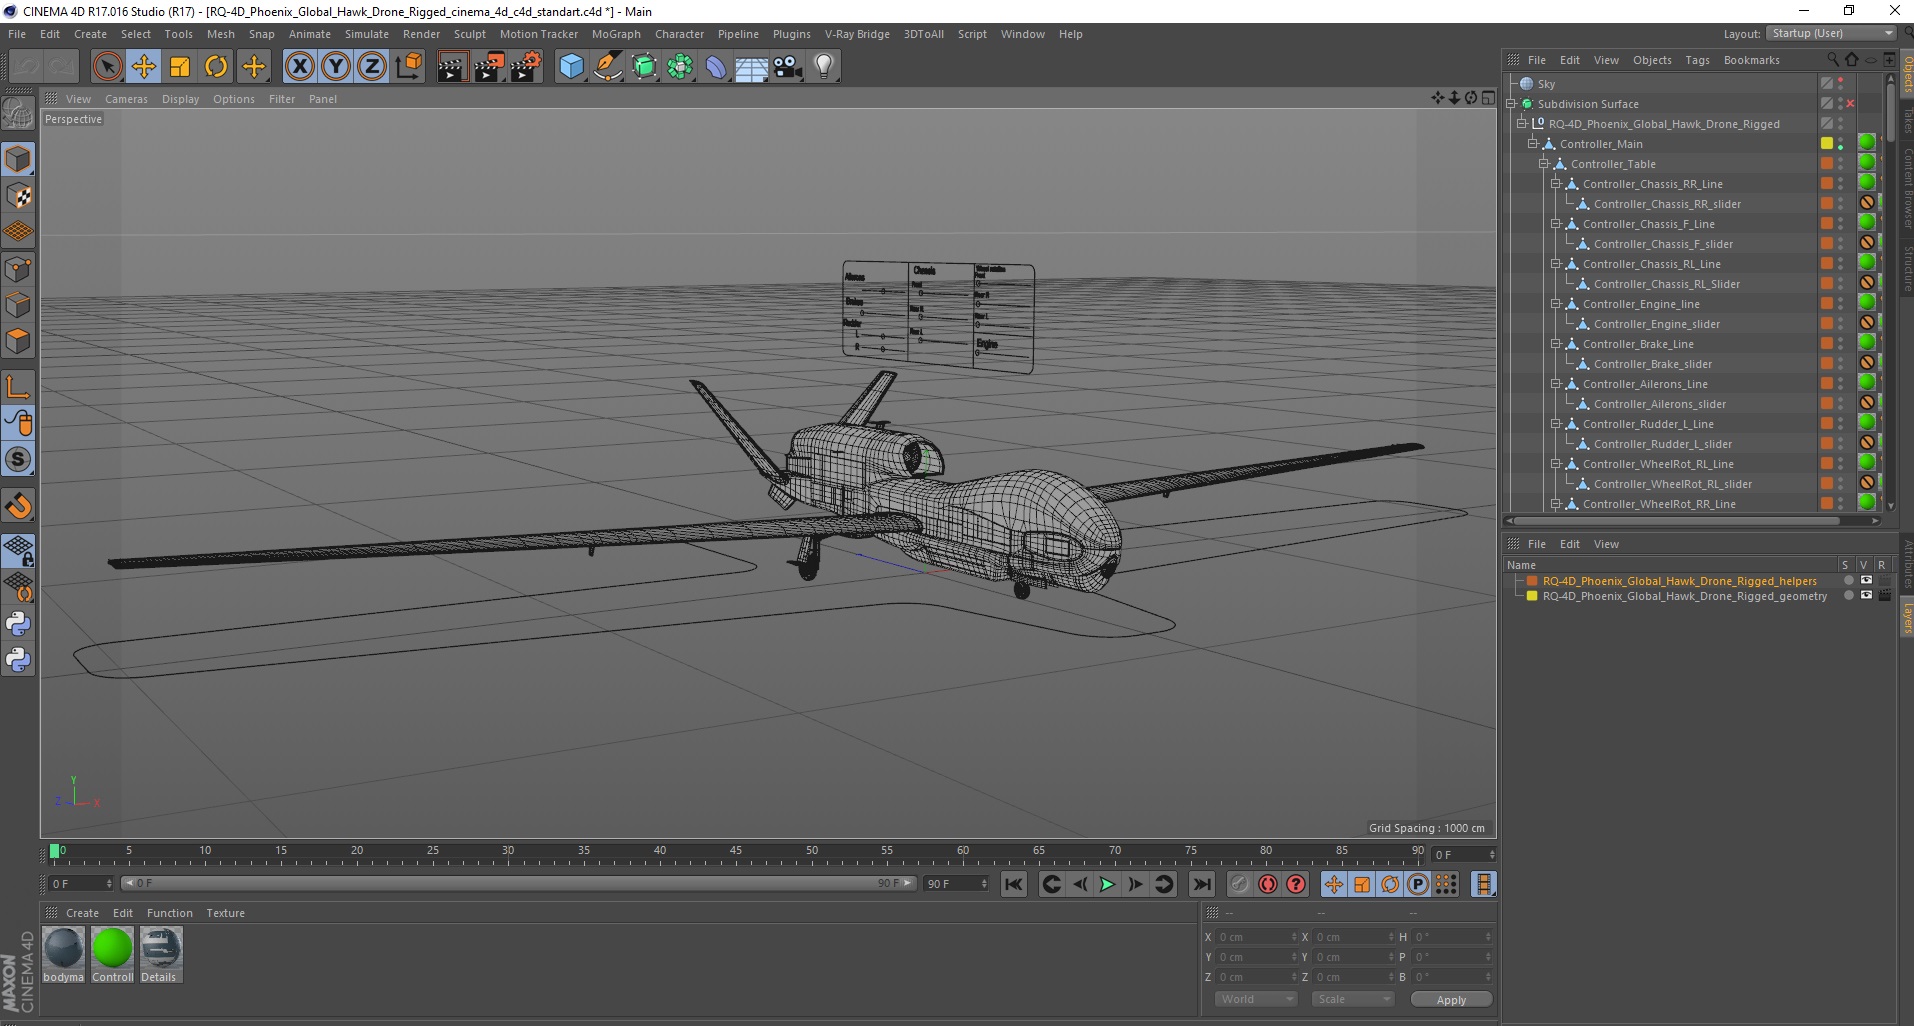
Task: Go to end of timeline
Action: (x=1202, y=884)
